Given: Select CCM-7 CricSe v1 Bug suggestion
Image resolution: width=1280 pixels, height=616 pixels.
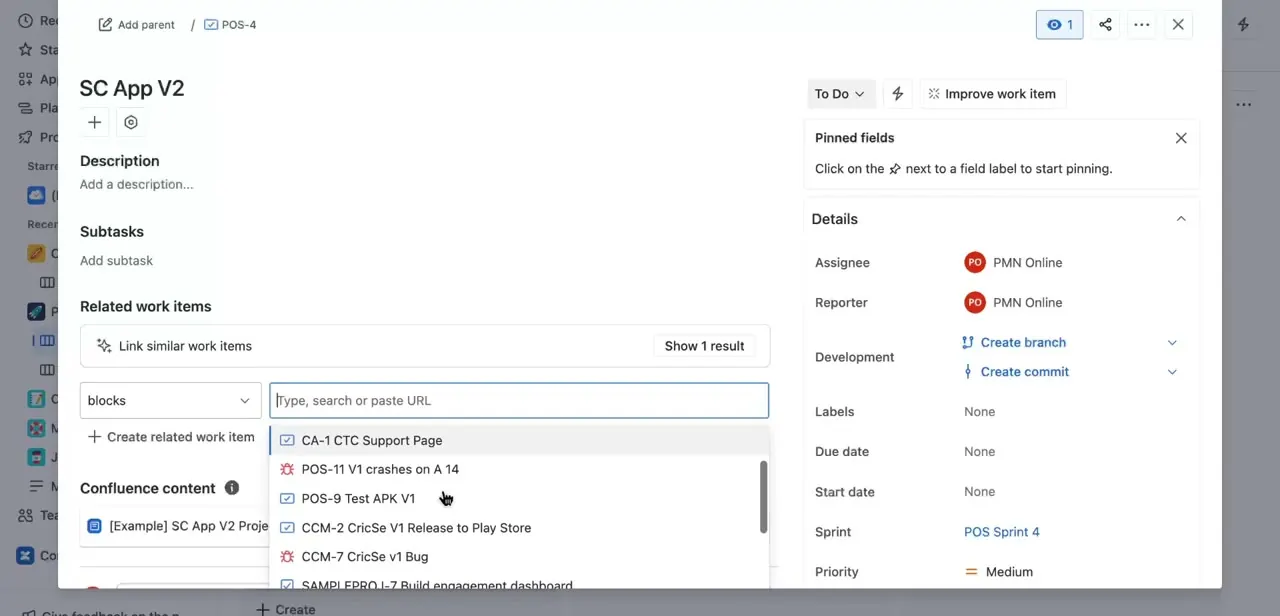Looking at the screenshot, I should click(x=515, y=556).
